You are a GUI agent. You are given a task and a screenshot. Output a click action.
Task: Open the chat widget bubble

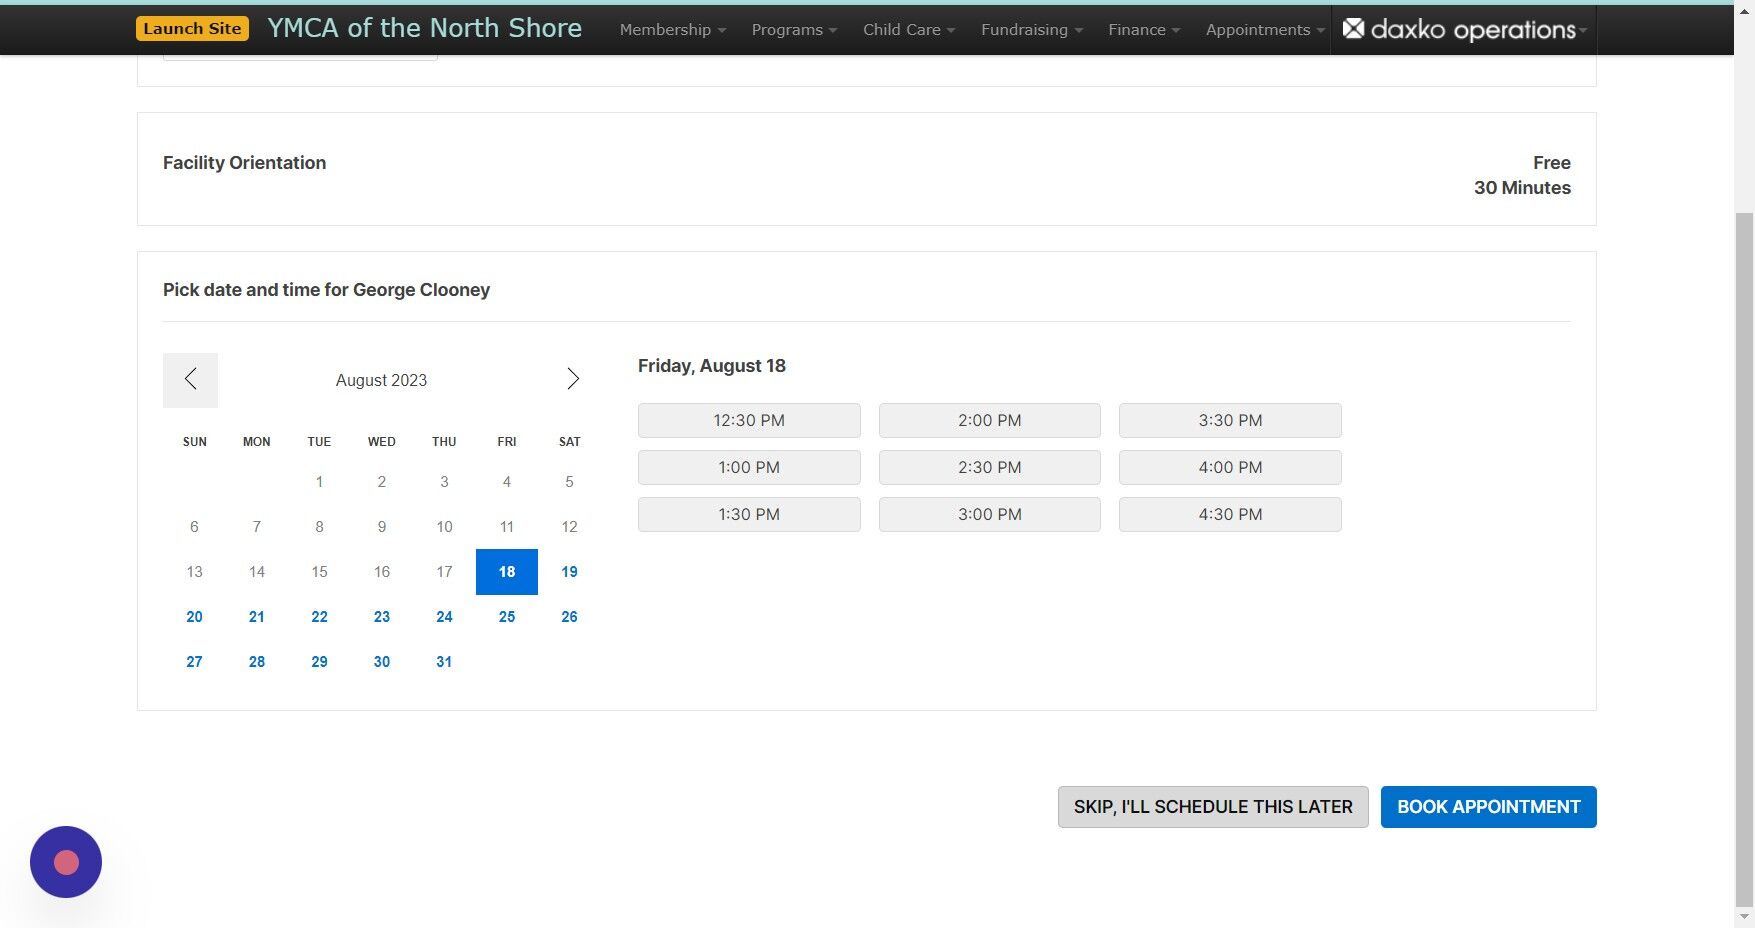point(65,861)
